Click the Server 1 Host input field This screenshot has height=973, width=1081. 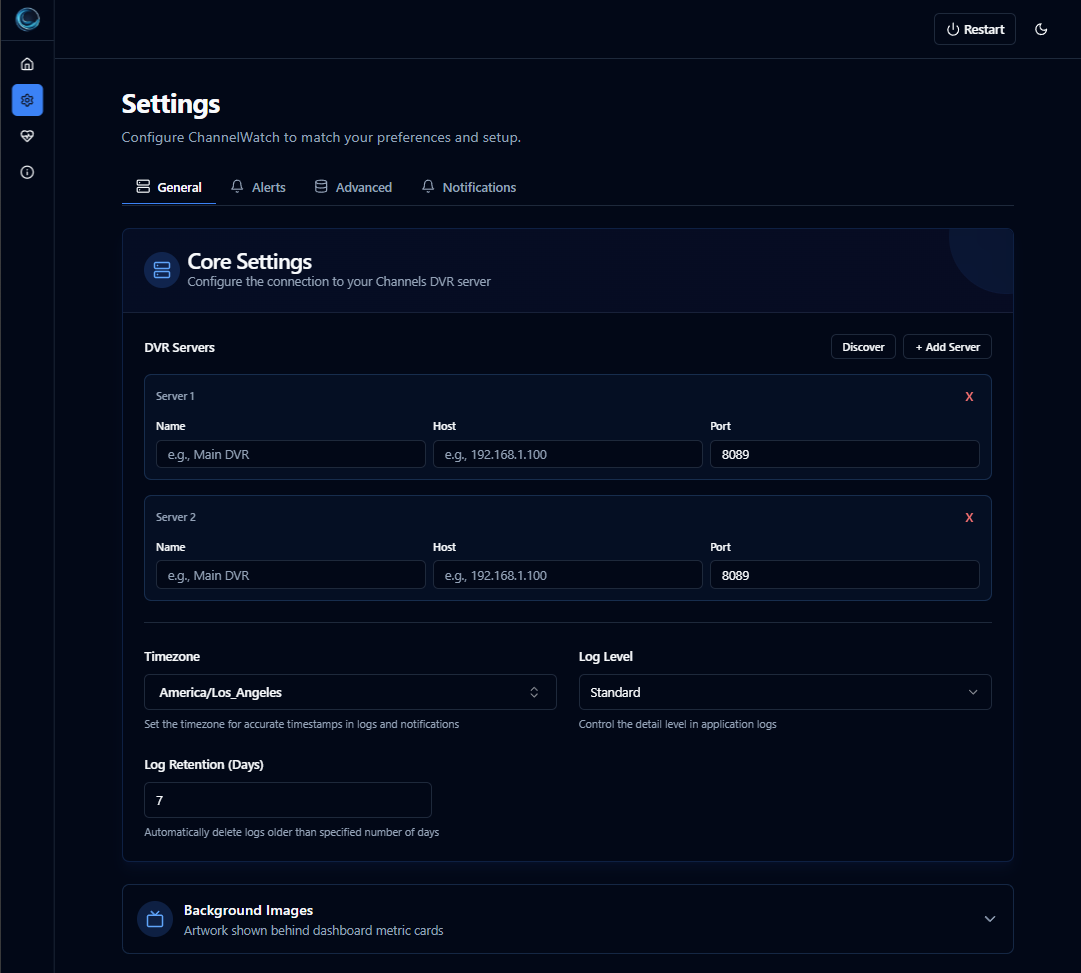(x=567, y=454)
